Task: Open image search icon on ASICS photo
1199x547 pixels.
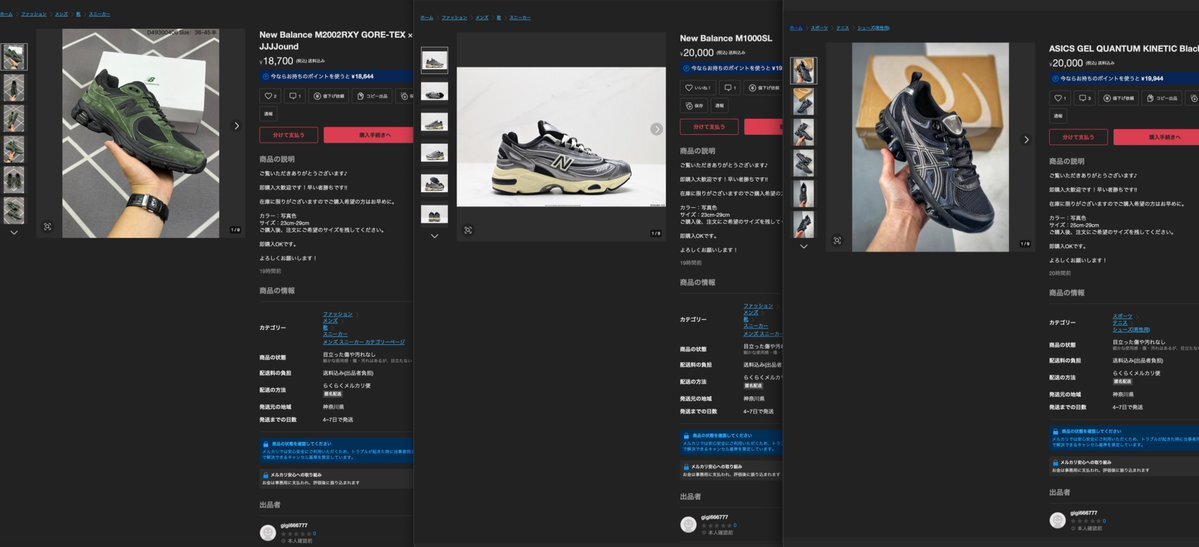Action: click(837, 240)
